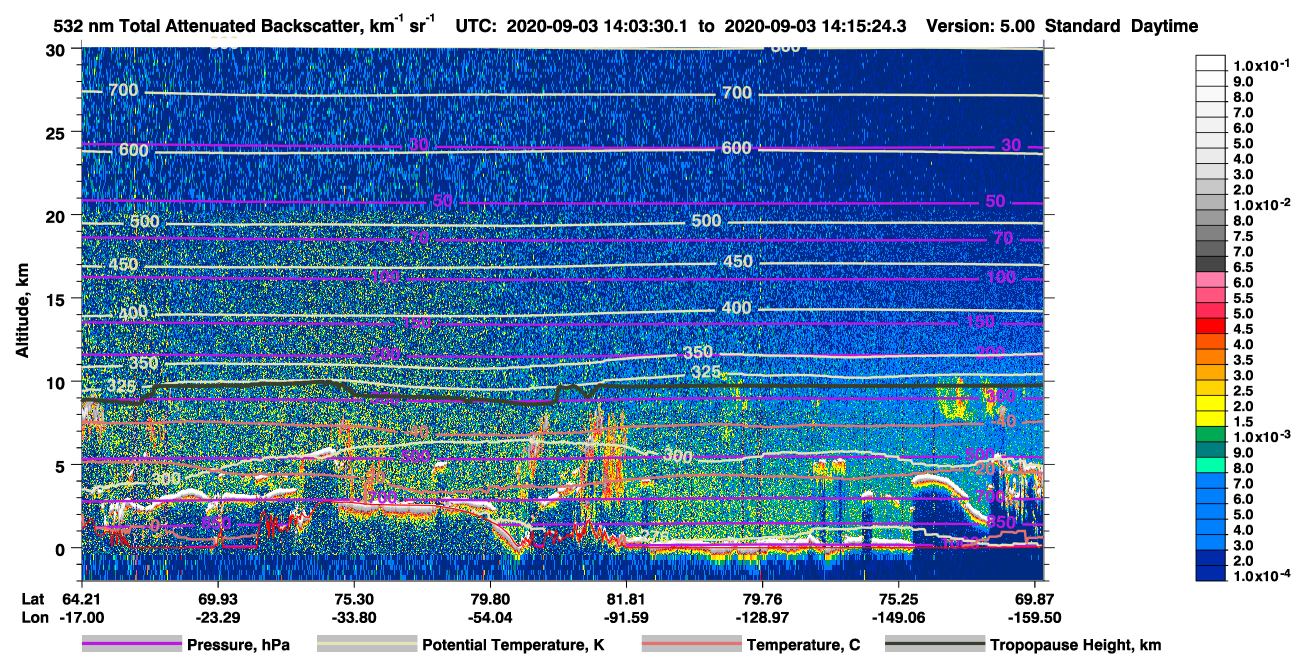Click the colorbar label 1.0x10-4
The height and width of the screenshot is (667, 1300).
pyautogui.click(x=1261, y=575)
